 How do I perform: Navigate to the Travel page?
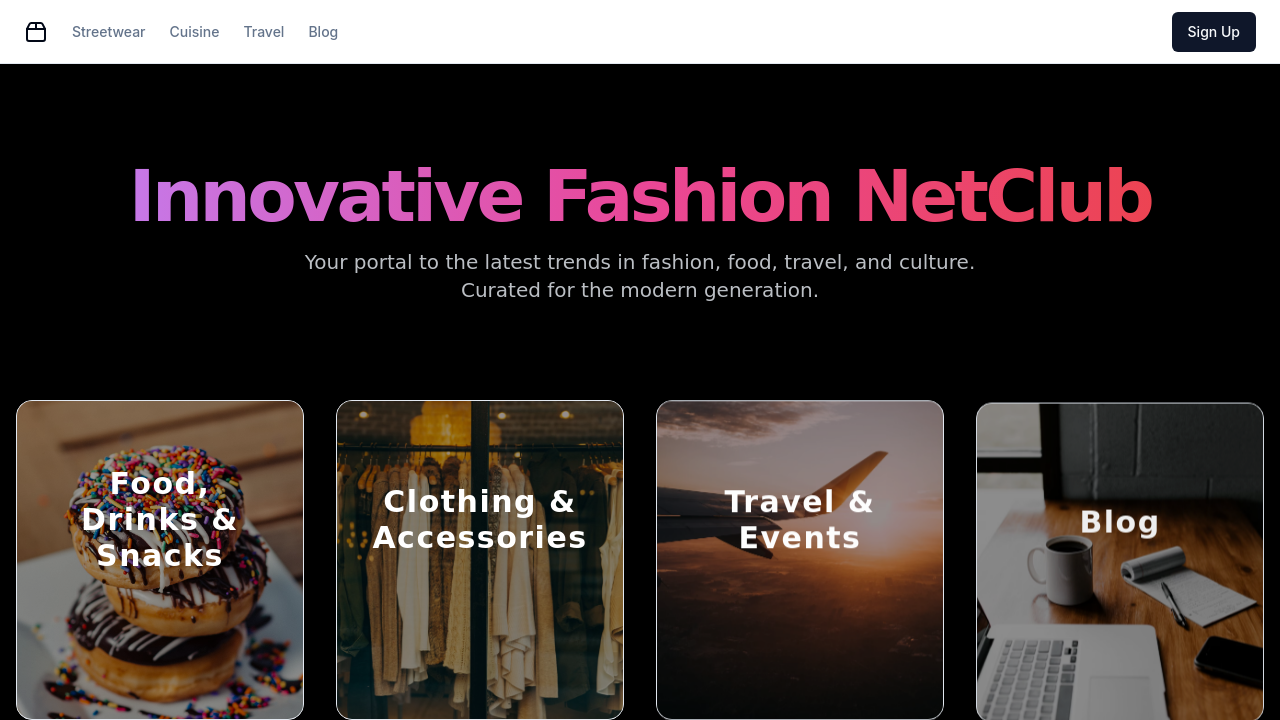click(x=264, y=31)
